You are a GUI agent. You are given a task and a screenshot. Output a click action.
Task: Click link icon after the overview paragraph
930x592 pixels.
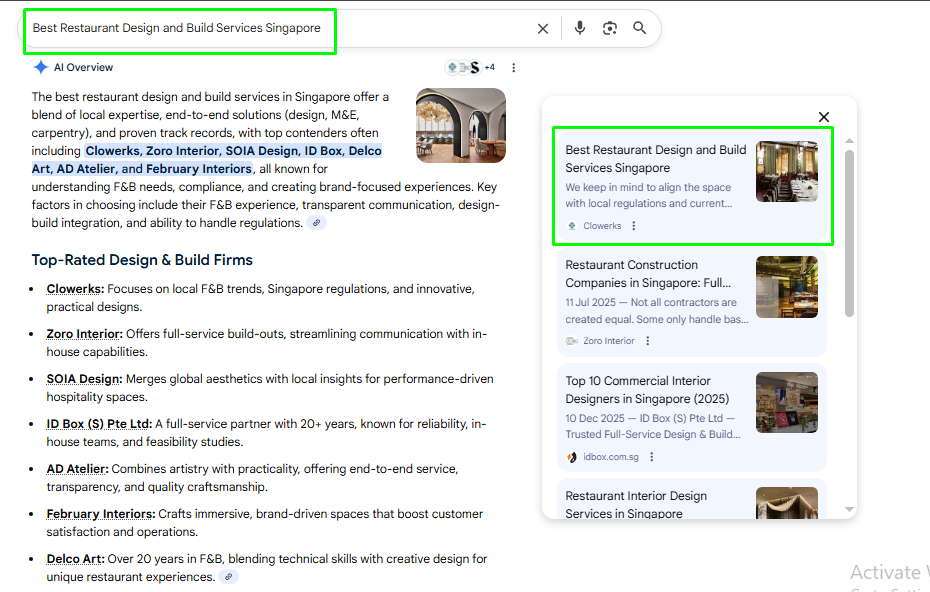316,223
